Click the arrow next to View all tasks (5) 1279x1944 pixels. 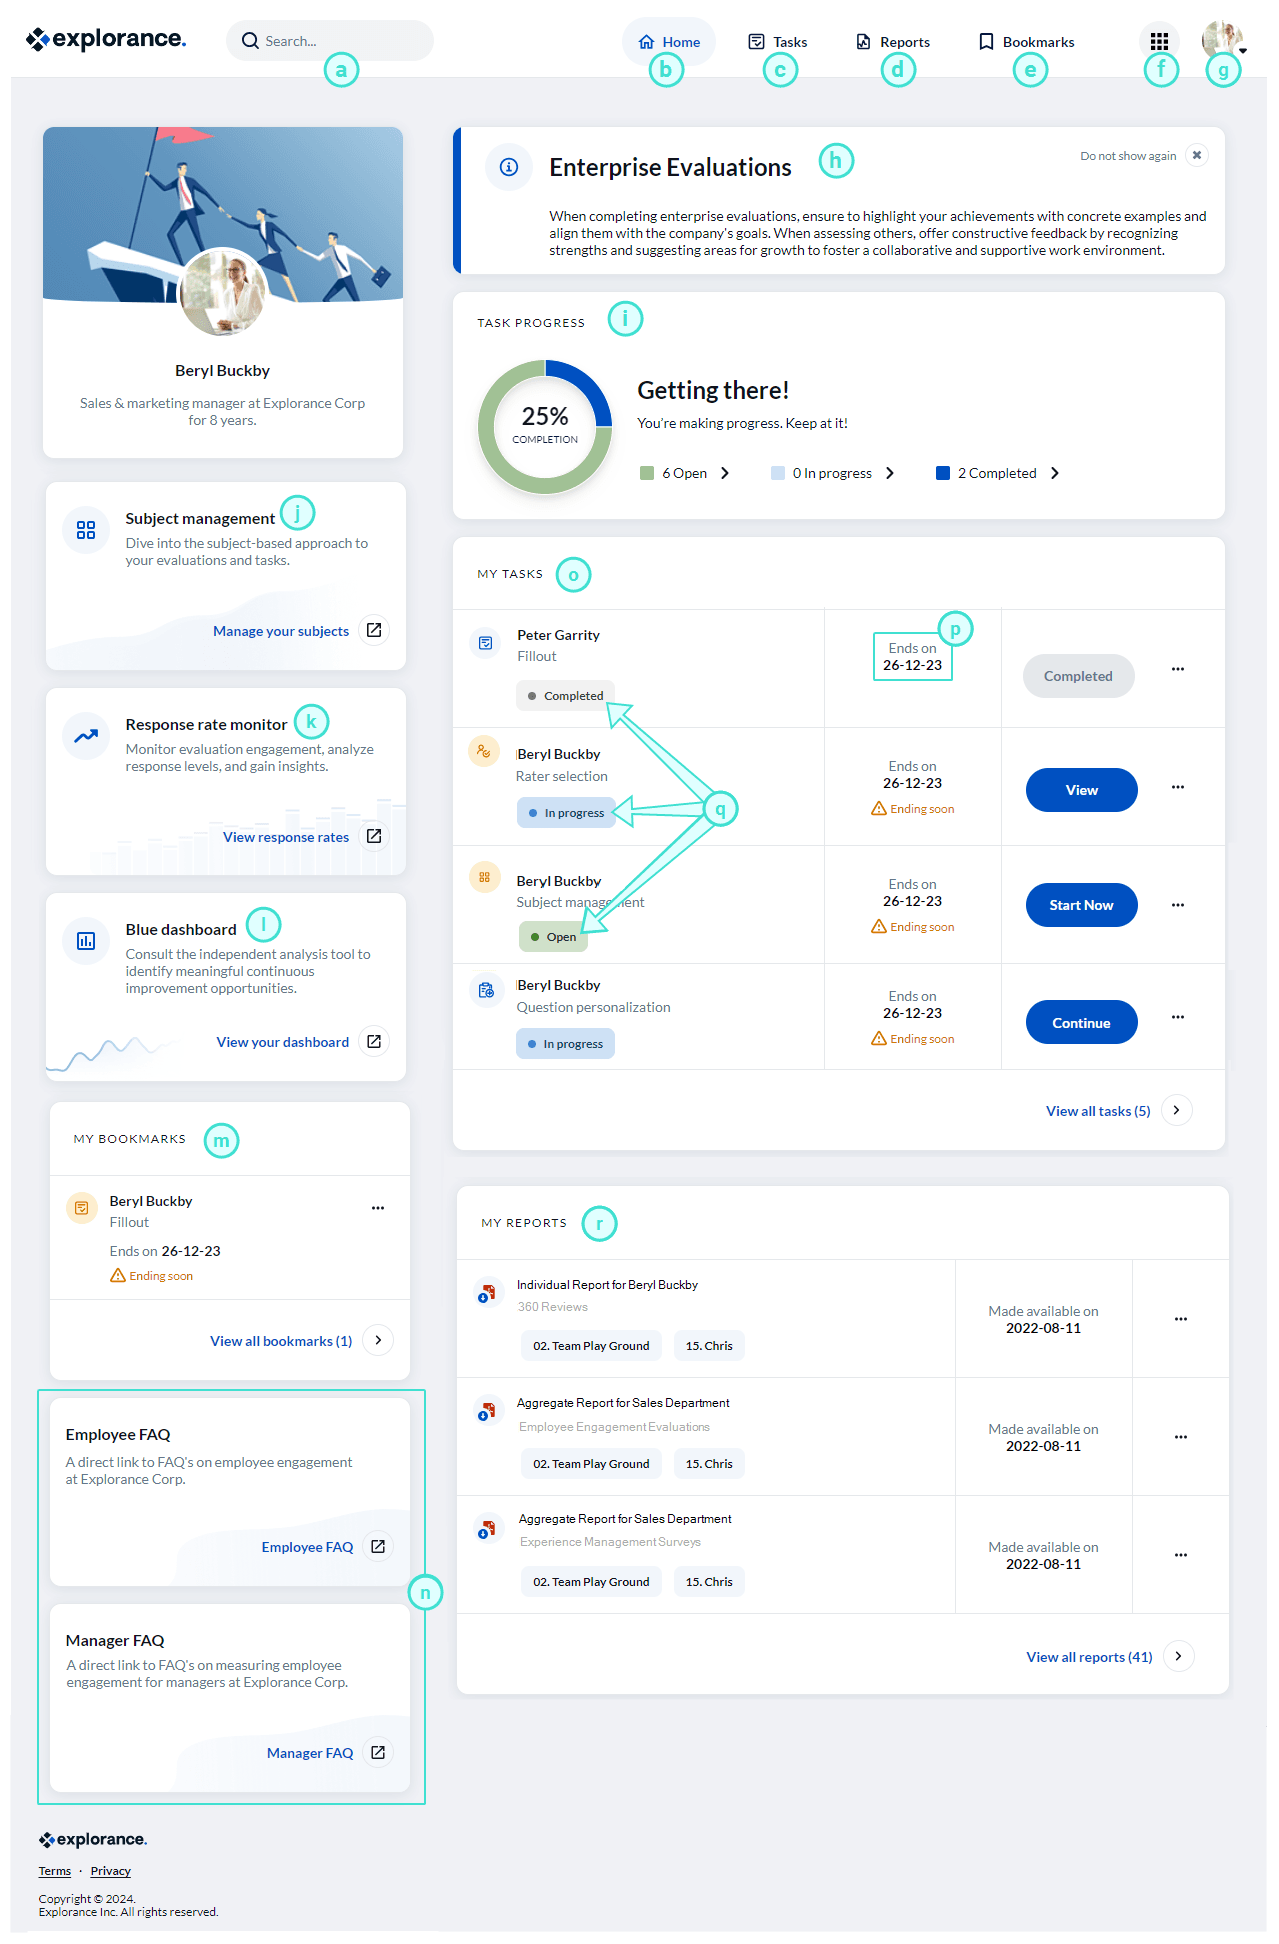click(x=1177, y=1110)
